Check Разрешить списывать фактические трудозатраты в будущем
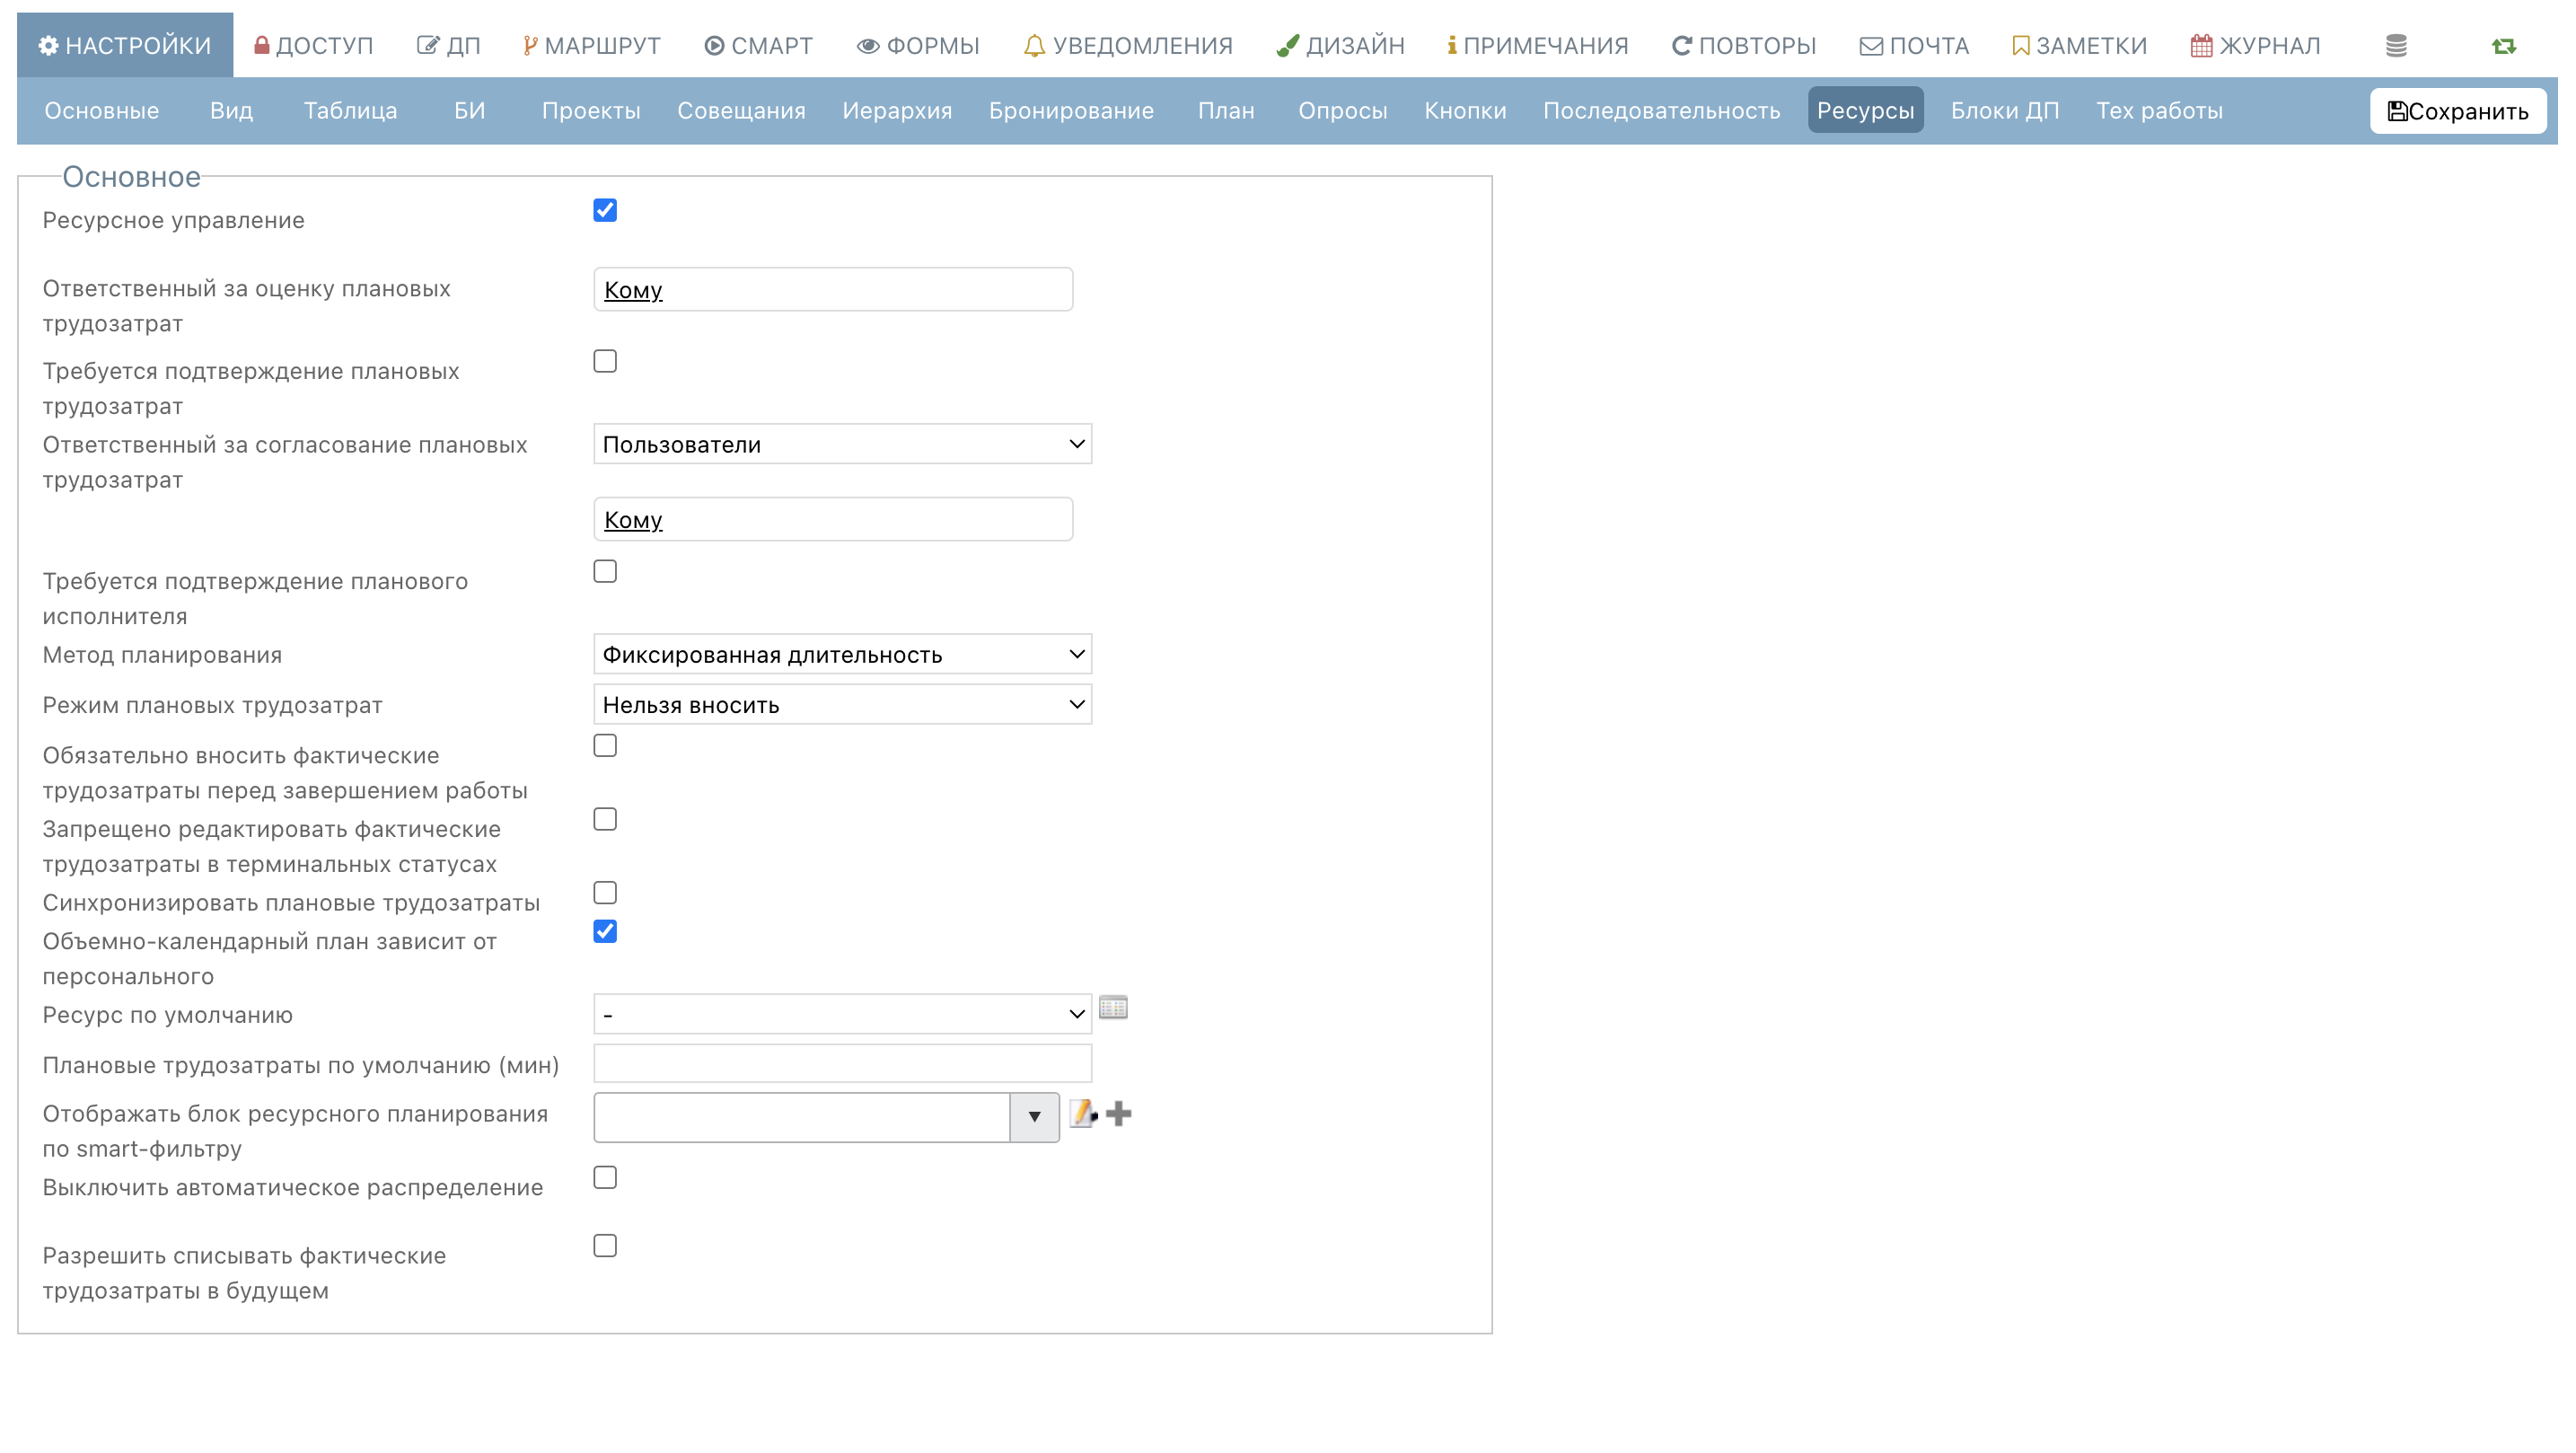The width and height of the screenshot is (2576, 1453). 605,1245
